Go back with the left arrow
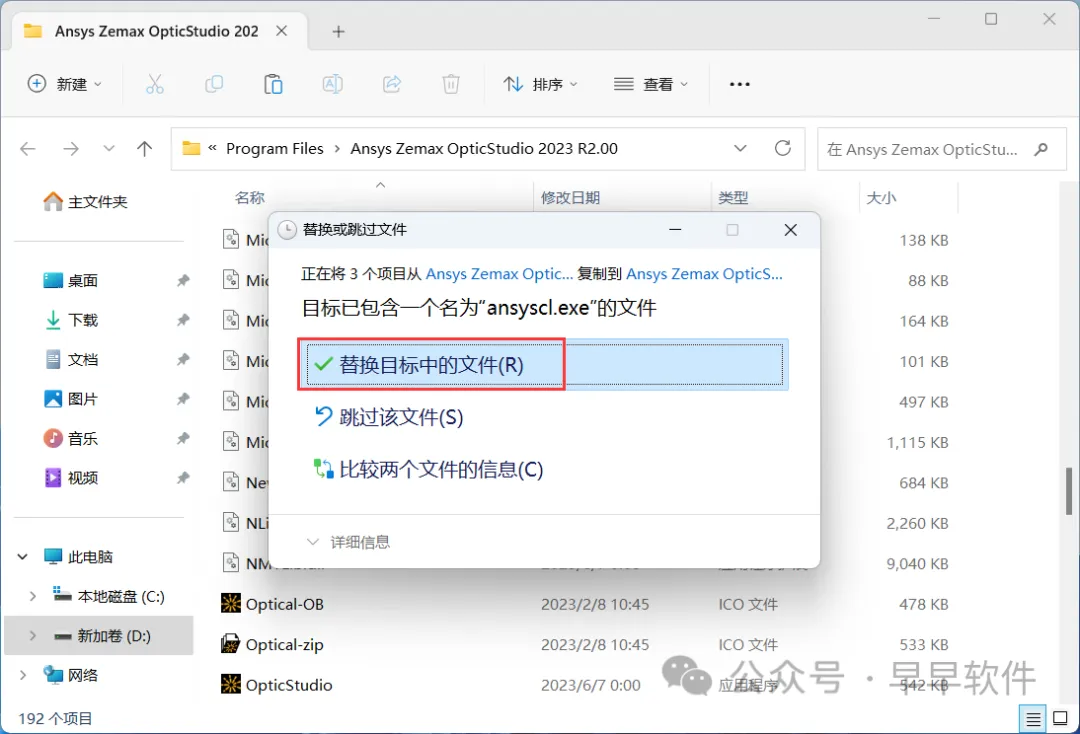1080x734 pixels. pyautogui.click(x=28, y=149)
